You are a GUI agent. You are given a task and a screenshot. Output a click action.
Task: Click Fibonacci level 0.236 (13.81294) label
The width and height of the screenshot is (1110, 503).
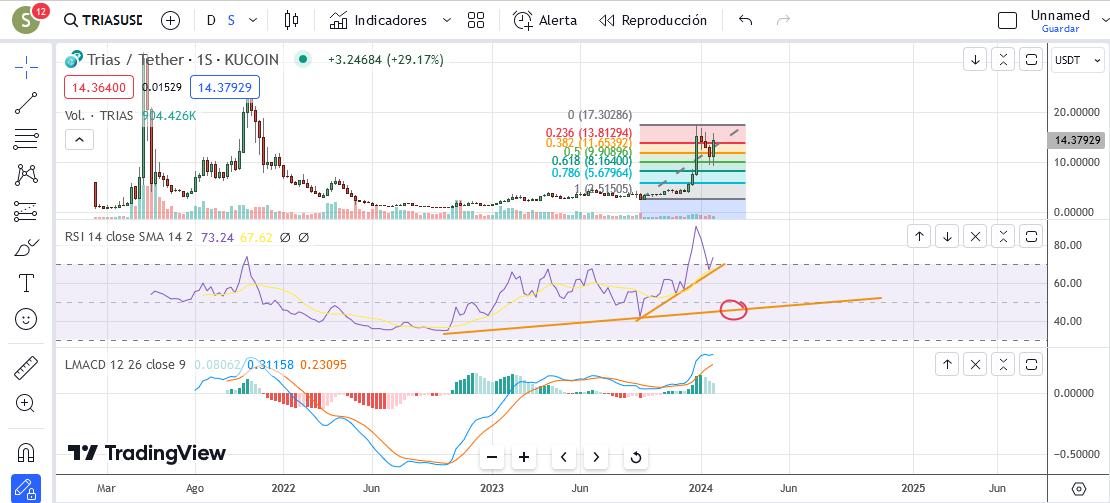coord(588,132)
